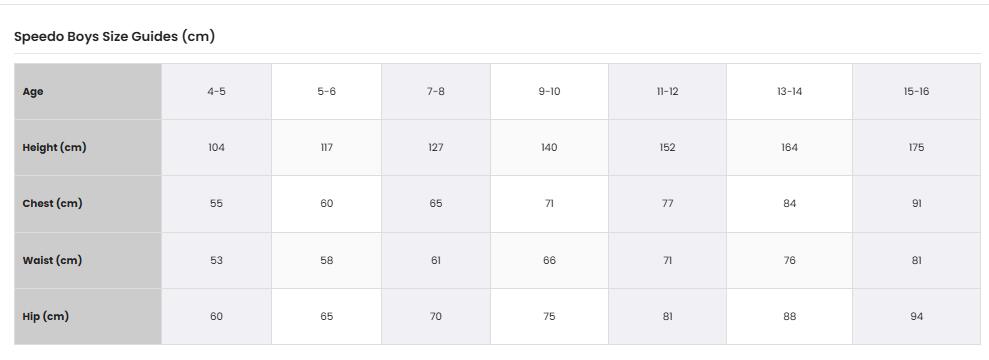Select the Waist (cm) row header
The width and height of the screenshot is (989, 360).
tap(88, 260)
